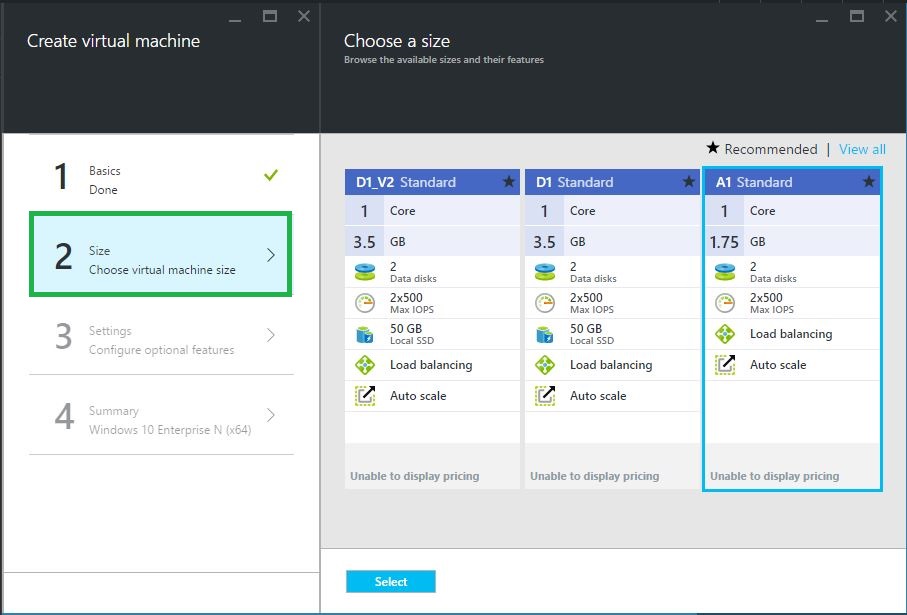The height and width of the screenshot is (615, 907).
Task: Open step 1 Basics
Action: point(161,175)
